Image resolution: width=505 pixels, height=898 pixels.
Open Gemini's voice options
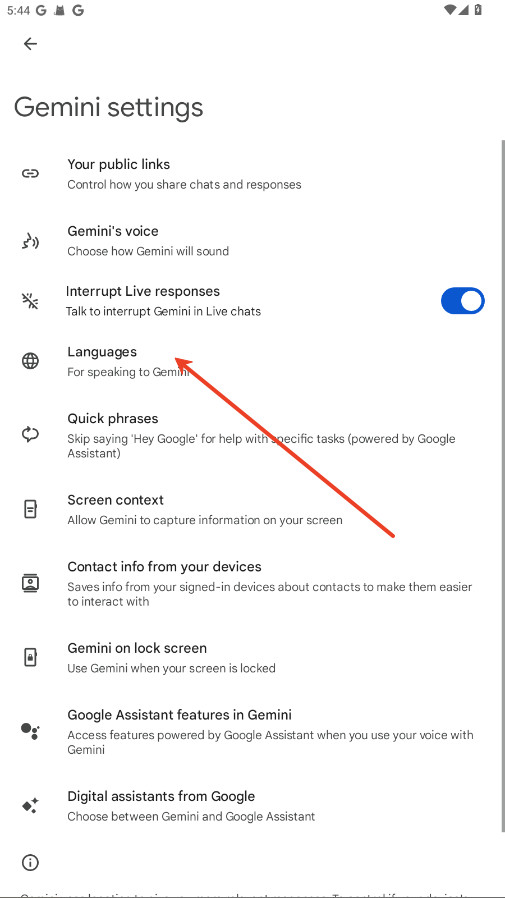[x=252, y=241]
